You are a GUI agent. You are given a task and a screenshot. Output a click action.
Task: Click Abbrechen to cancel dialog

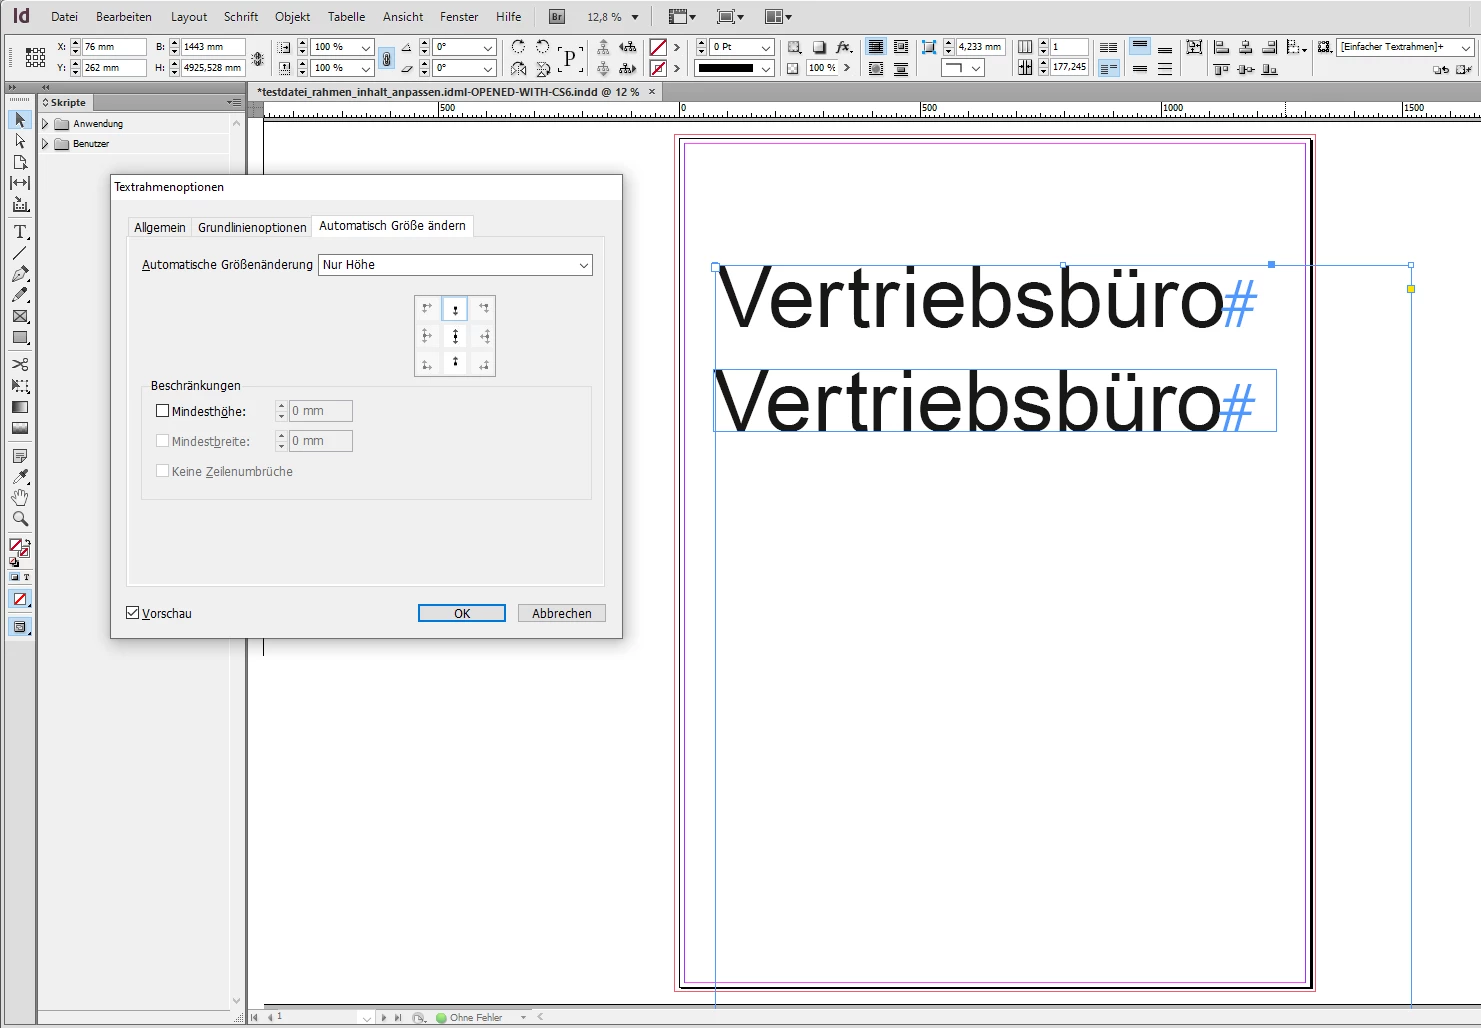tap(562, 613)
